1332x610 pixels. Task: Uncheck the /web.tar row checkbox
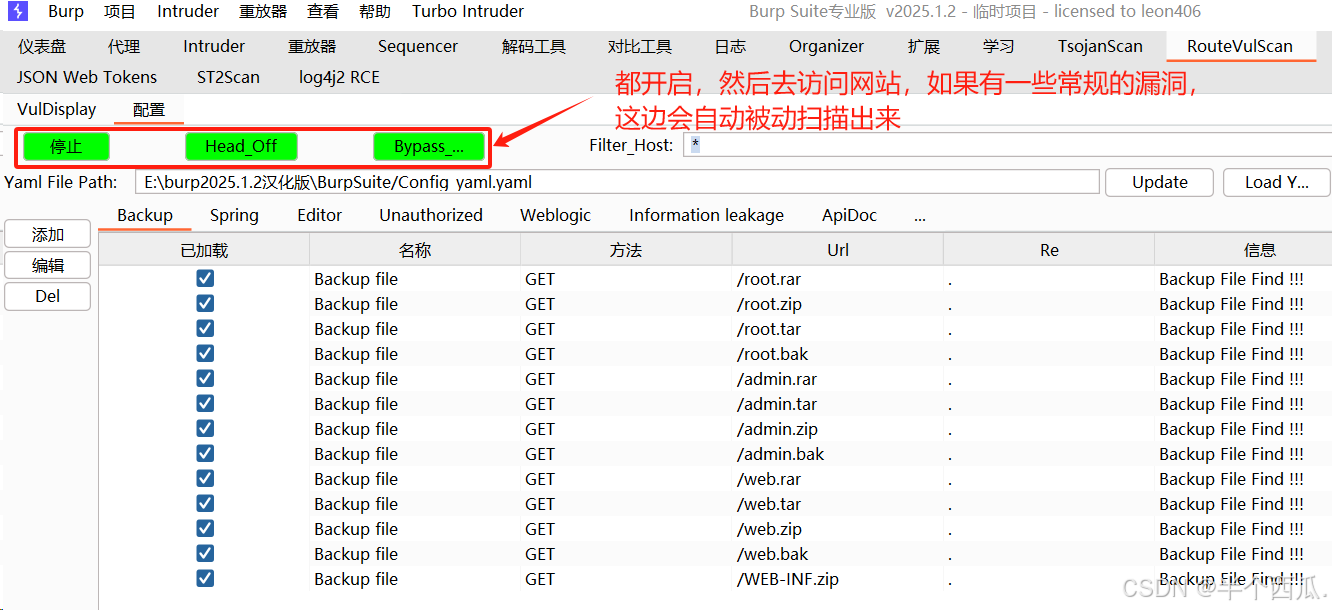(205, 503)
